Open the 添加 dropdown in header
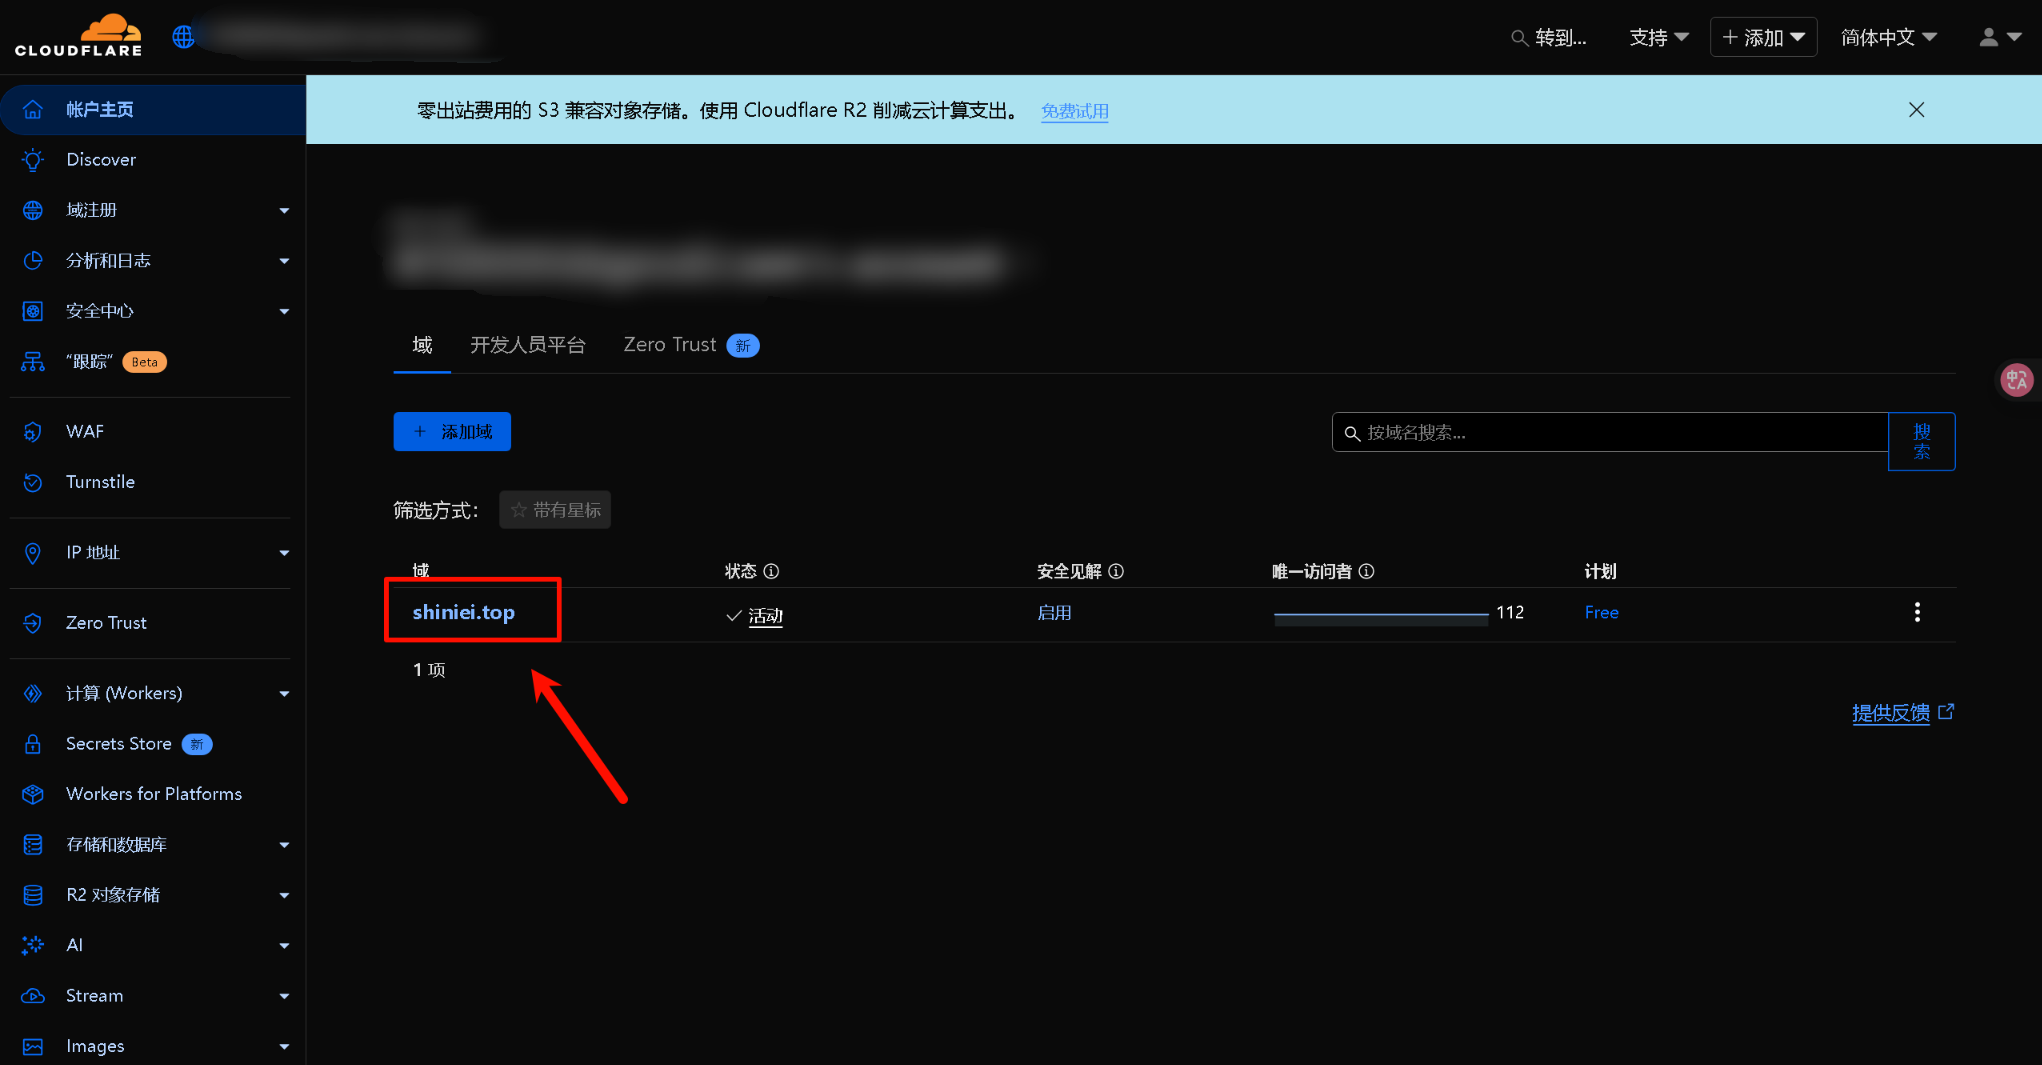 pyautogui.click(x=1763, y=38)
